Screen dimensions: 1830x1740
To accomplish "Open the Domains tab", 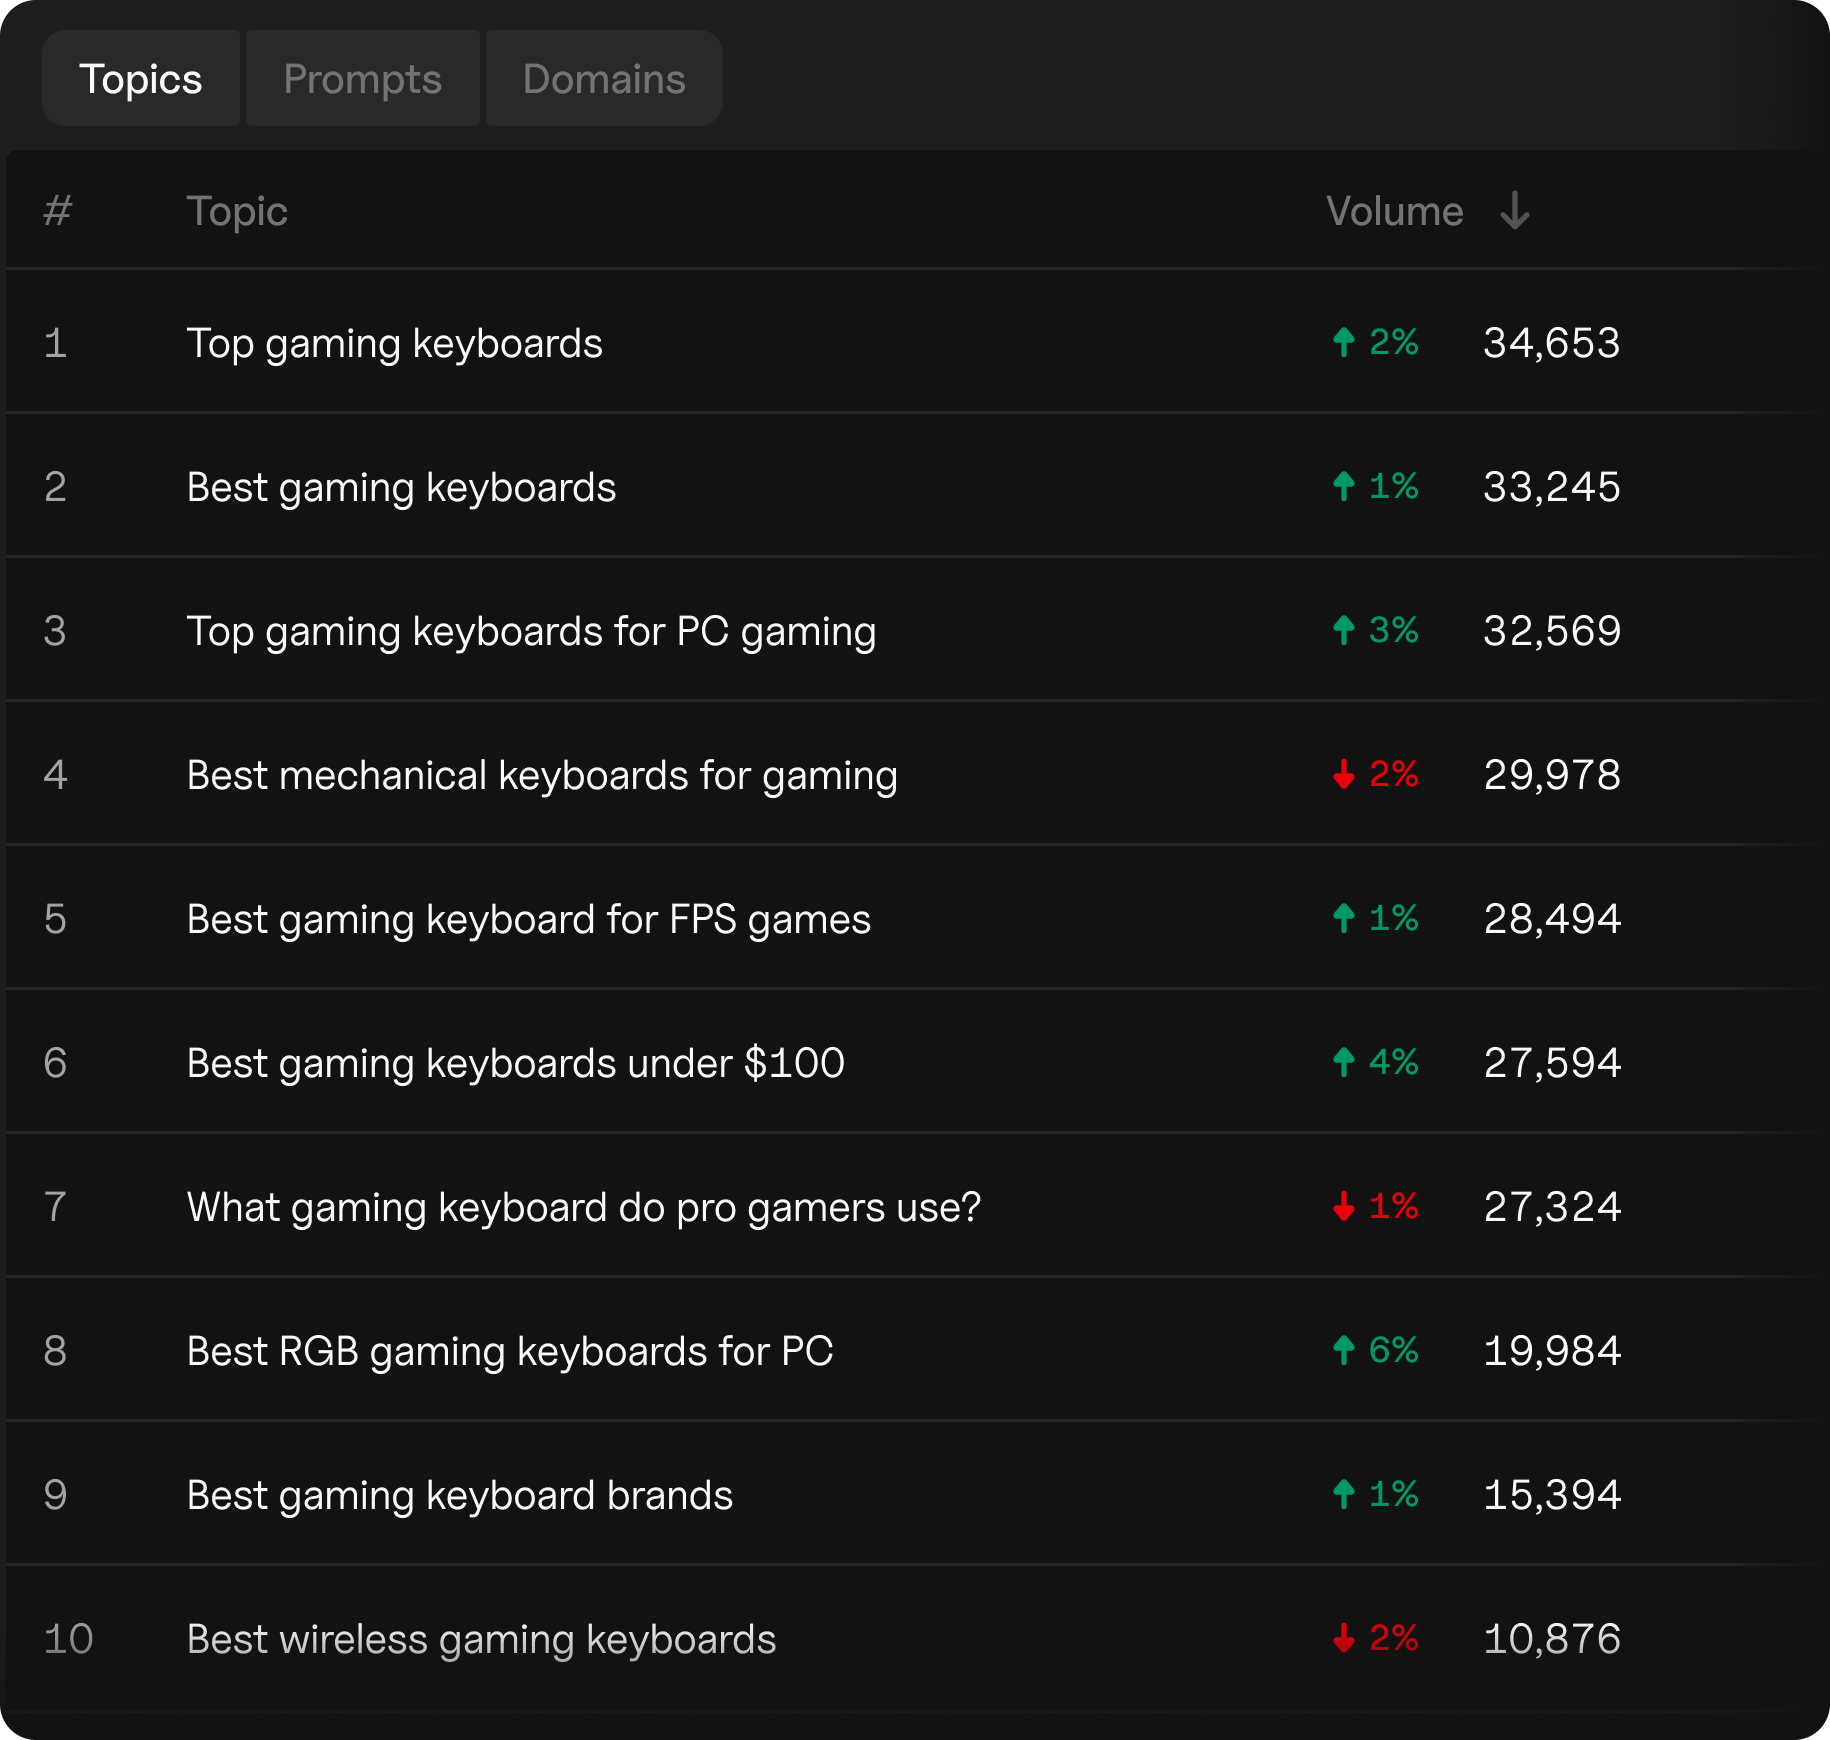I will tap(604, 79).
